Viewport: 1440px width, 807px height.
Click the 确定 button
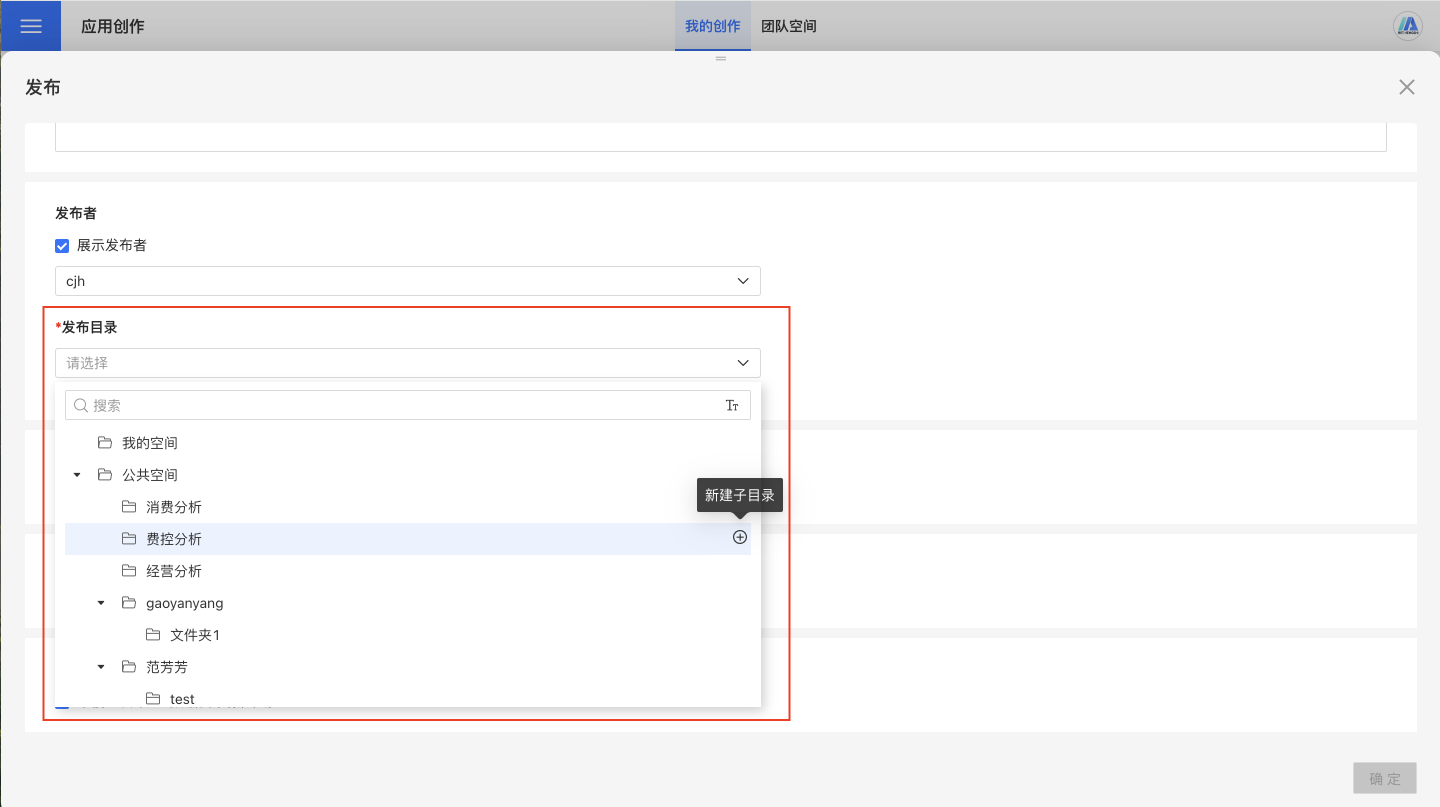1385,779
